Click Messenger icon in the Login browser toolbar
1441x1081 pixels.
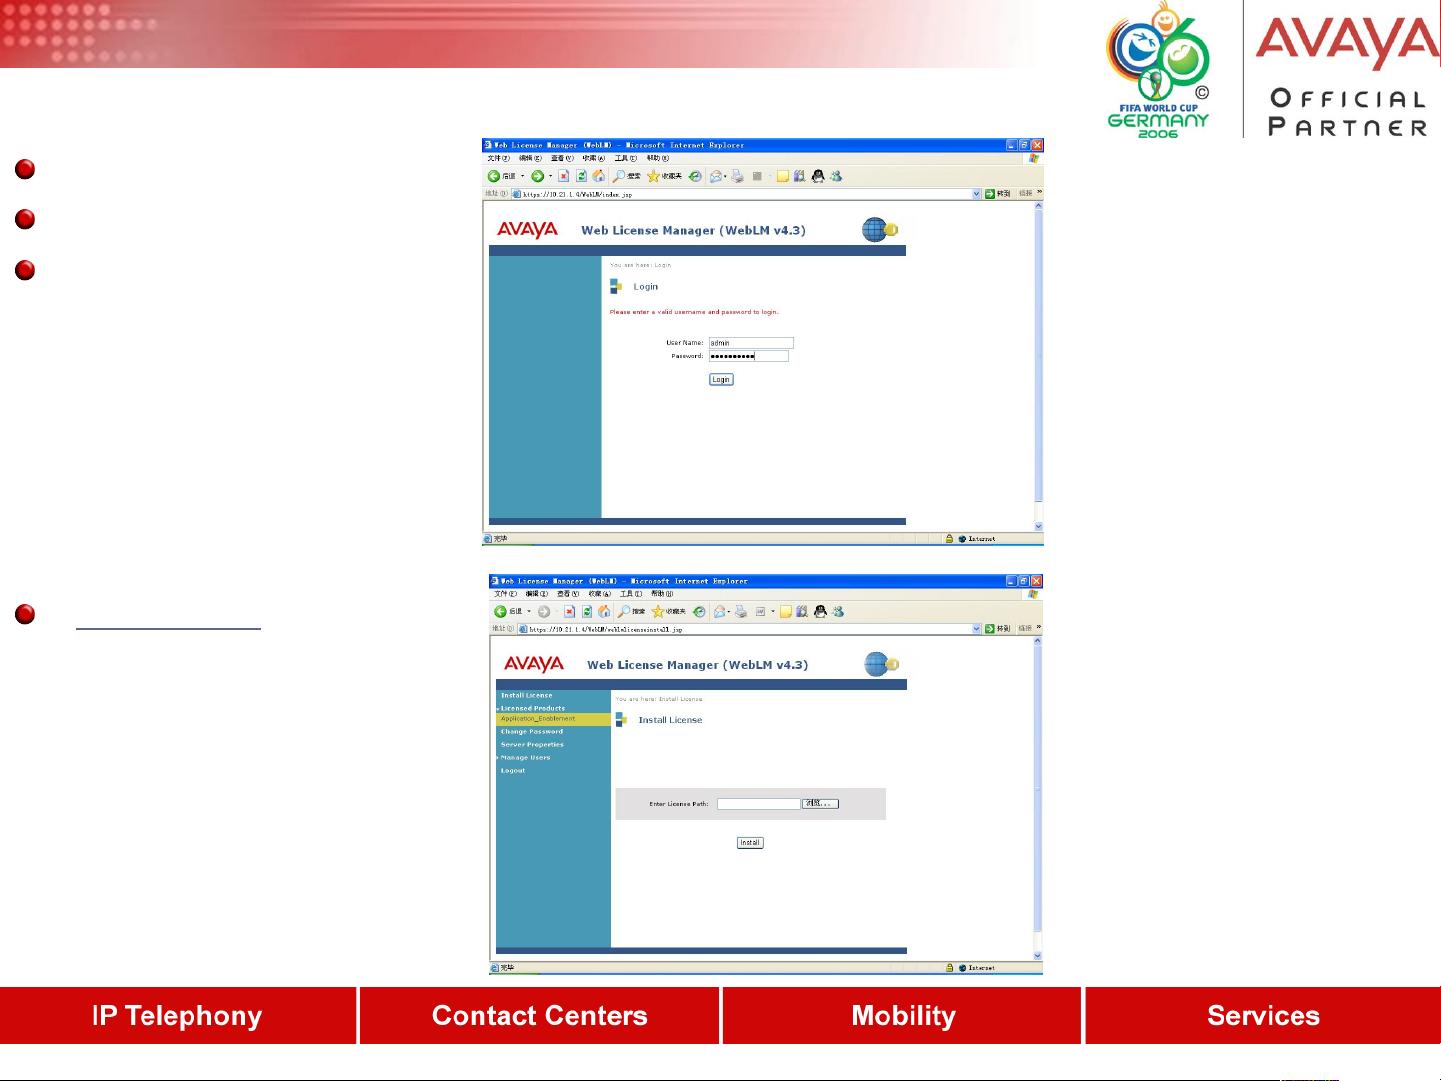tap(836, 176)
